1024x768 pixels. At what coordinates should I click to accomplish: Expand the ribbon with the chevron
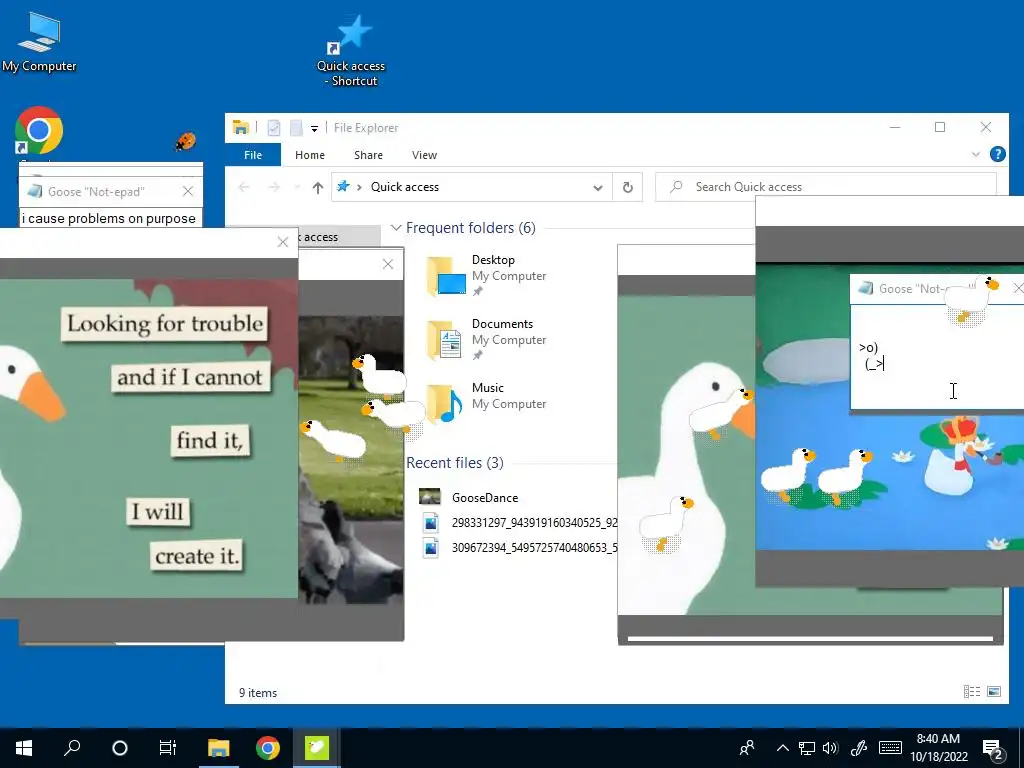coord(976,155)
